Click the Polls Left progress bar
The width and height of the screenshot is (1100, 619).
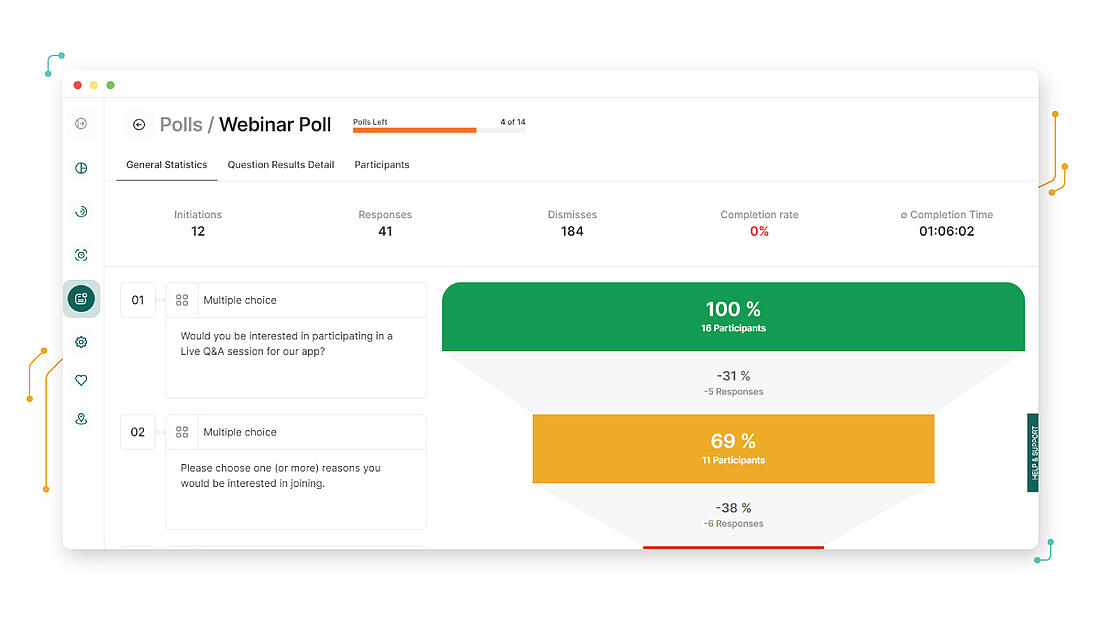[x=439, y=130]
